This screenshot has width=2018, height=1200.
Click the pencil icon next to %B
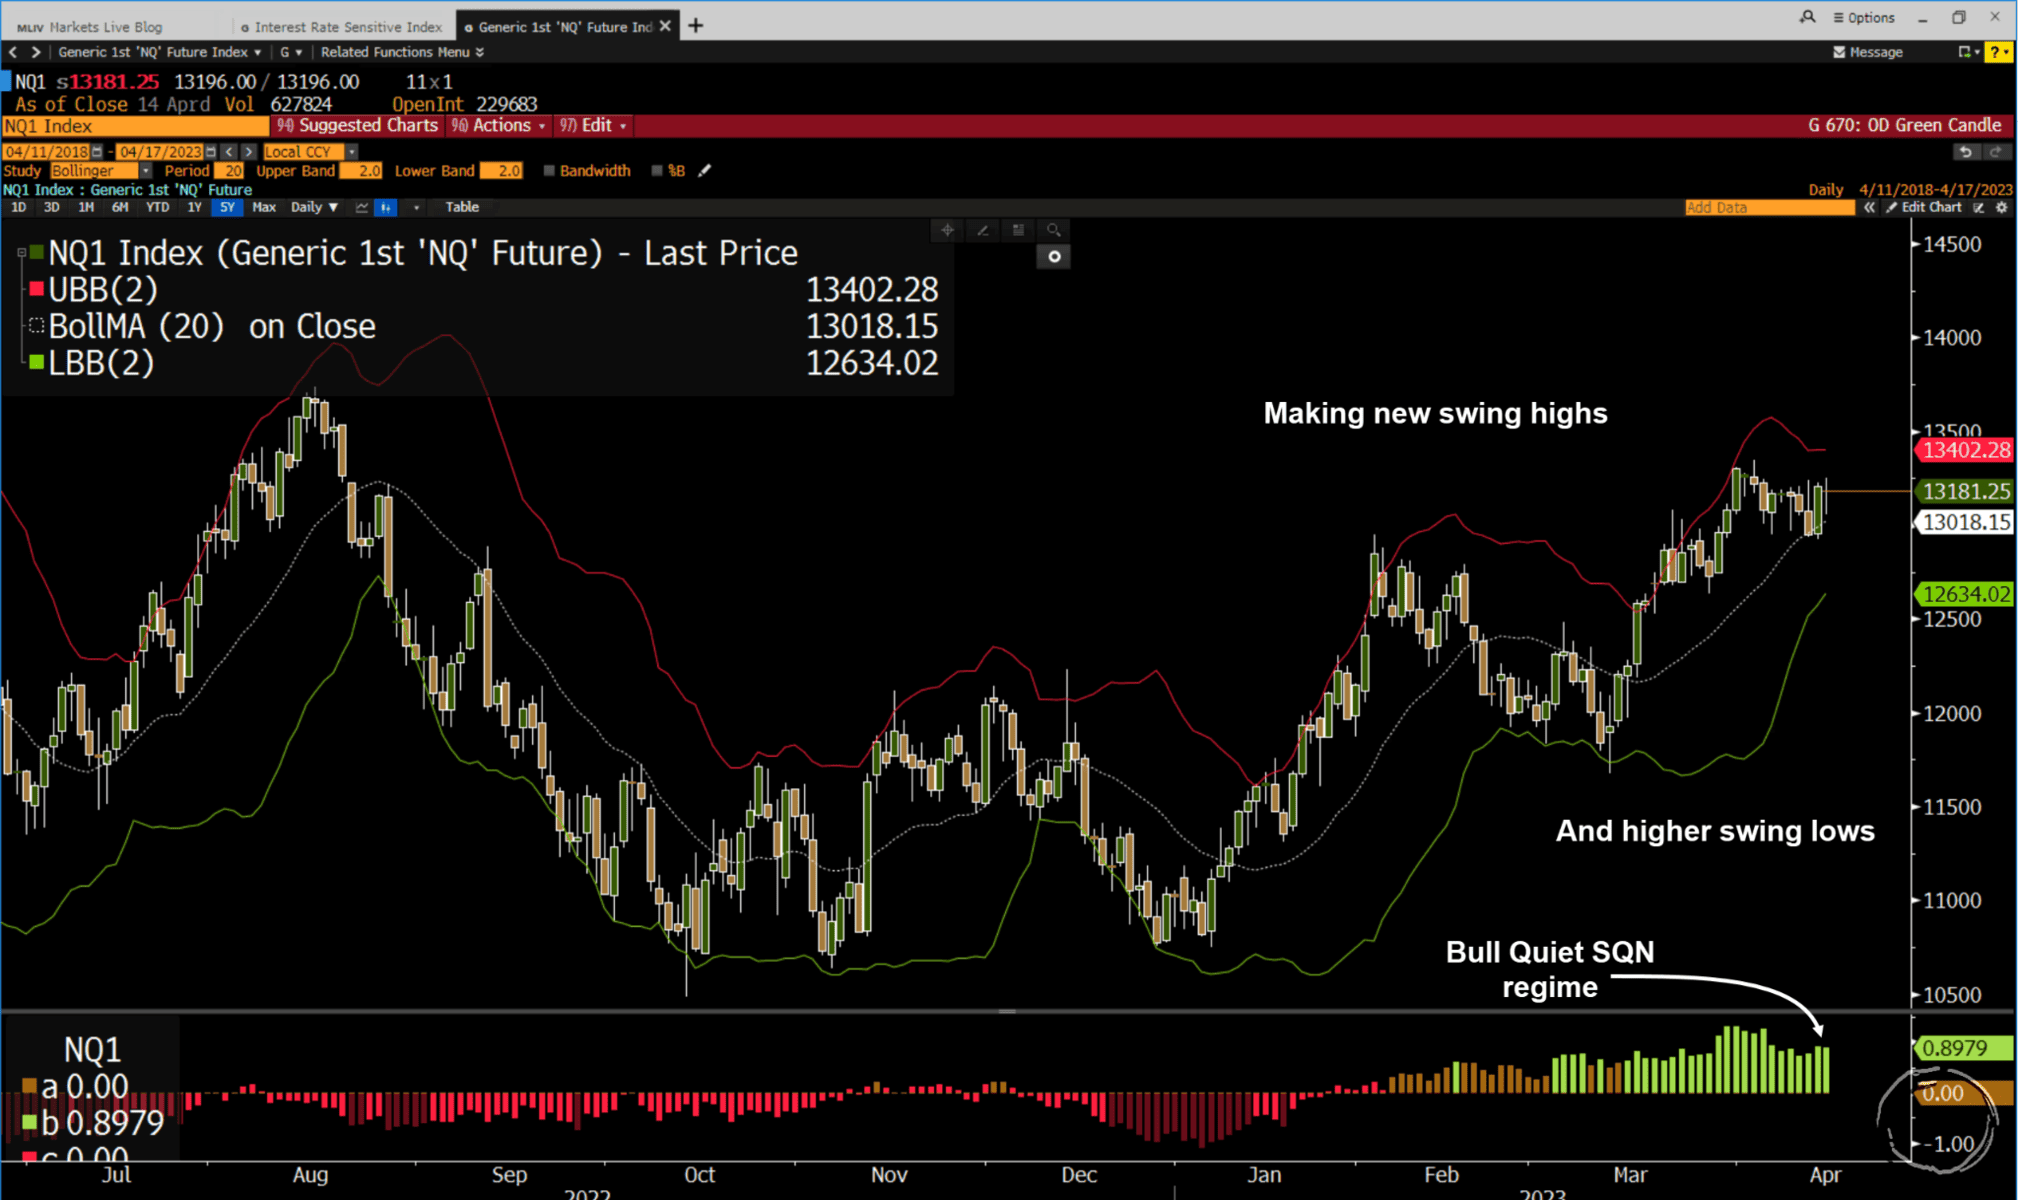click(704, 171)
